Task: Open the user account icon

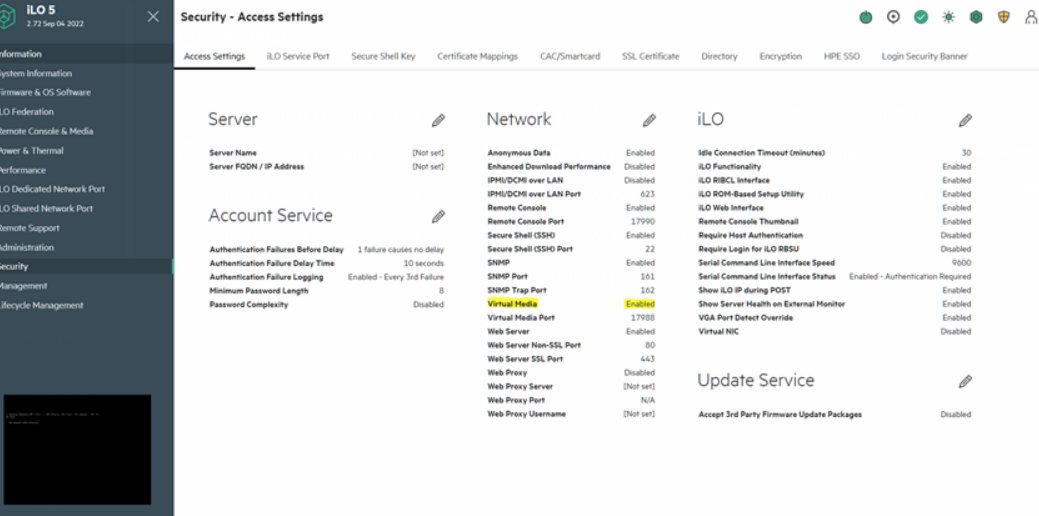Action: [1031, 17]
